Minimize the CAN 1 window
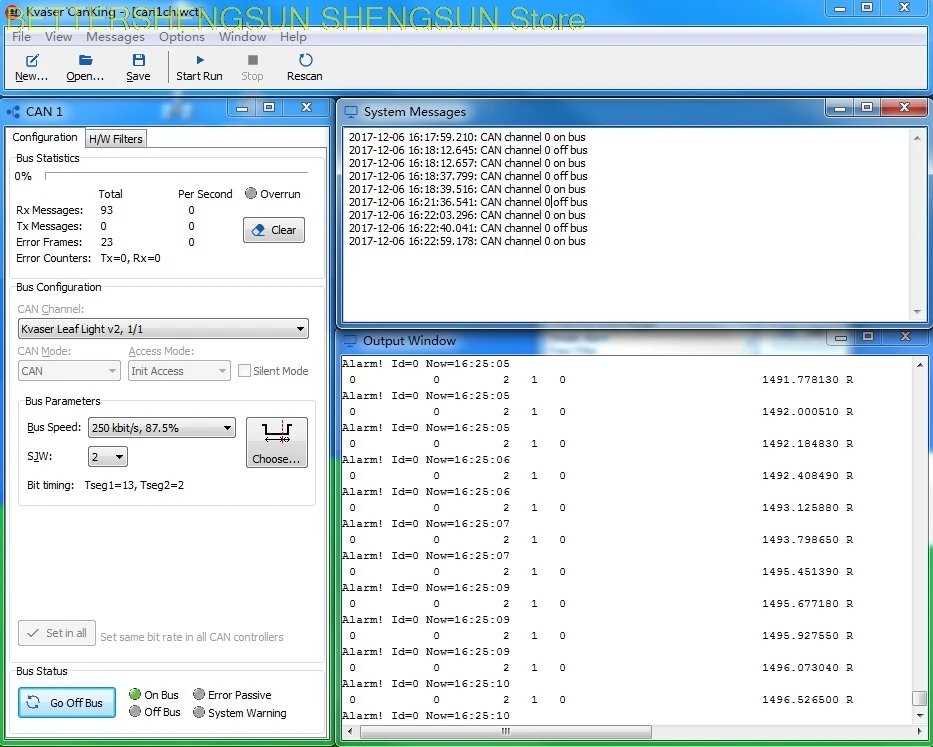 point(242,108)
